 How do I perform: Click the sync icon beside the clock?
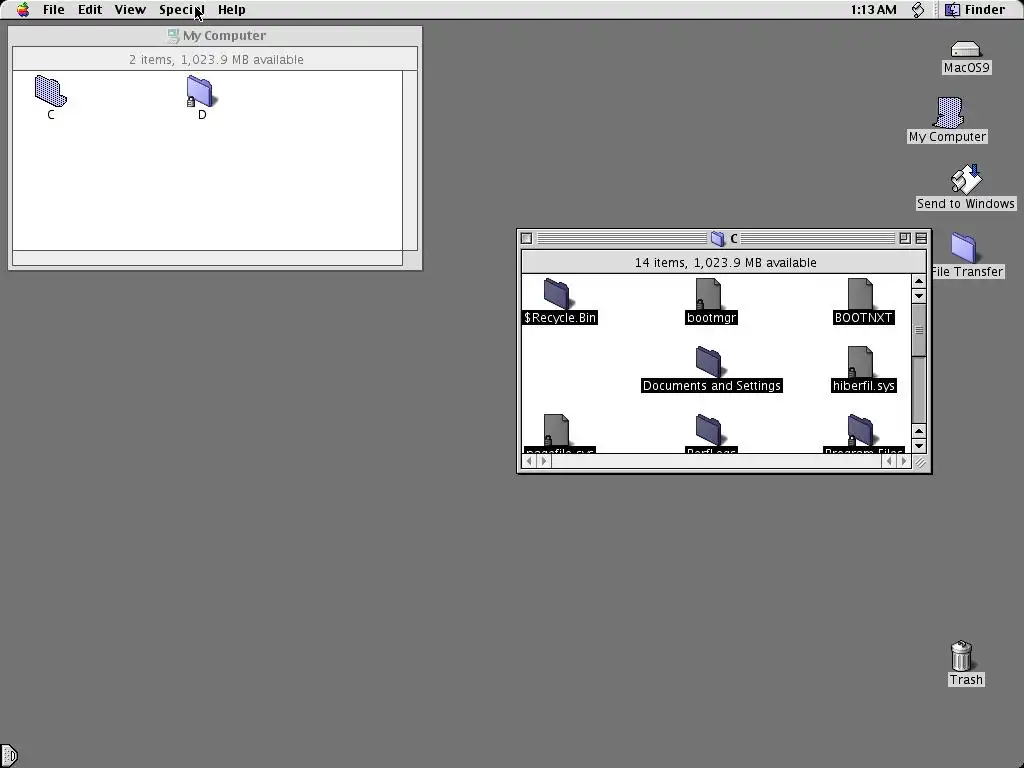(x=918, y=10)
